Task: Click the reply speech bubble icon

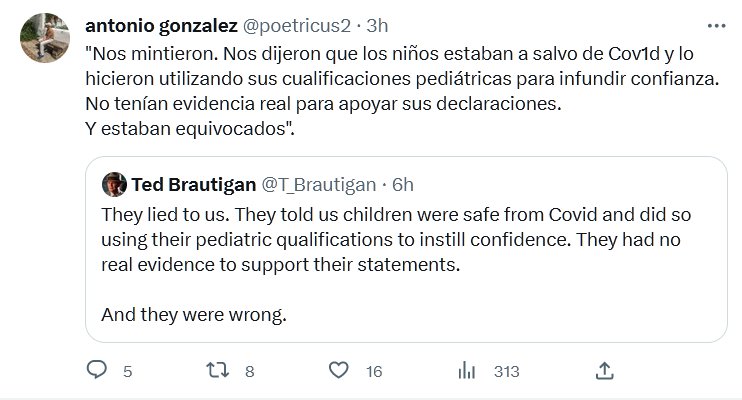Action: (x=97, y=371)
